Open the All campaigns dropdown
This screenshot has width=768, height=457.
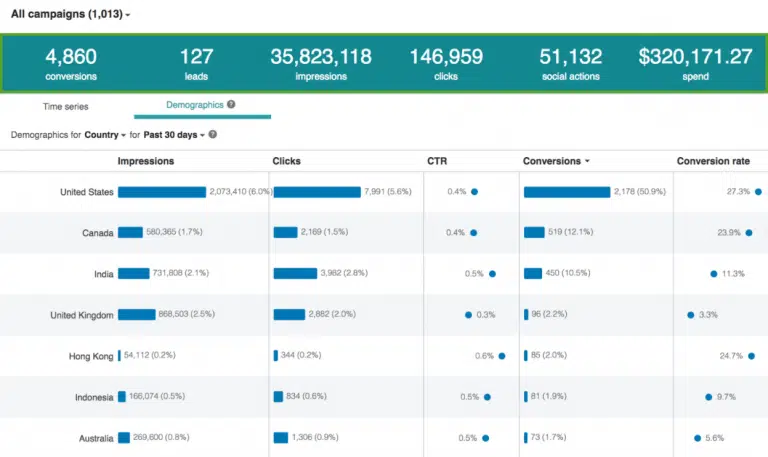pos(70,14)
